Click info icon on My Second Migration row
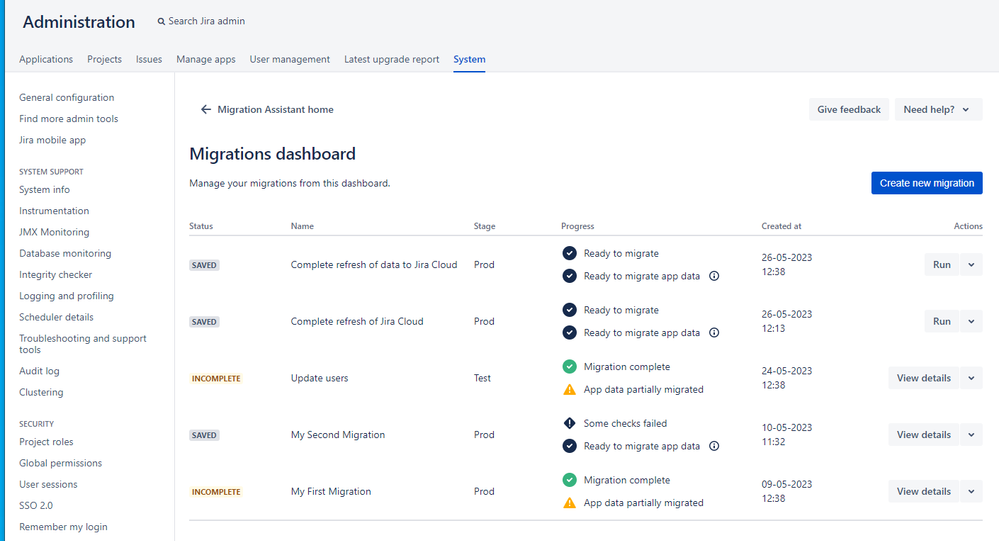Viewport: 999px width, 541px height. [x=714, y=446]
